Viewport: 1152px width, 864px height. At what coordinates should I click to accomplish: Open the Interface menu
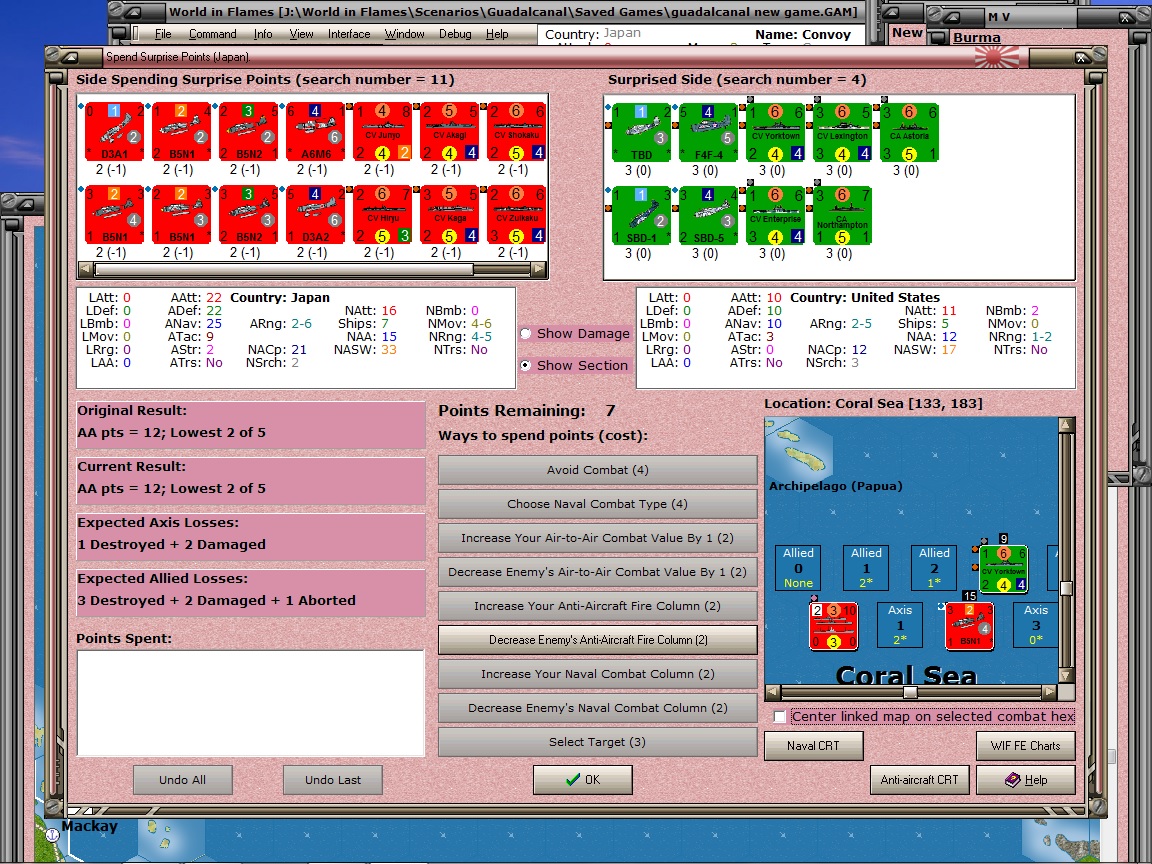(x=349, y=34)
